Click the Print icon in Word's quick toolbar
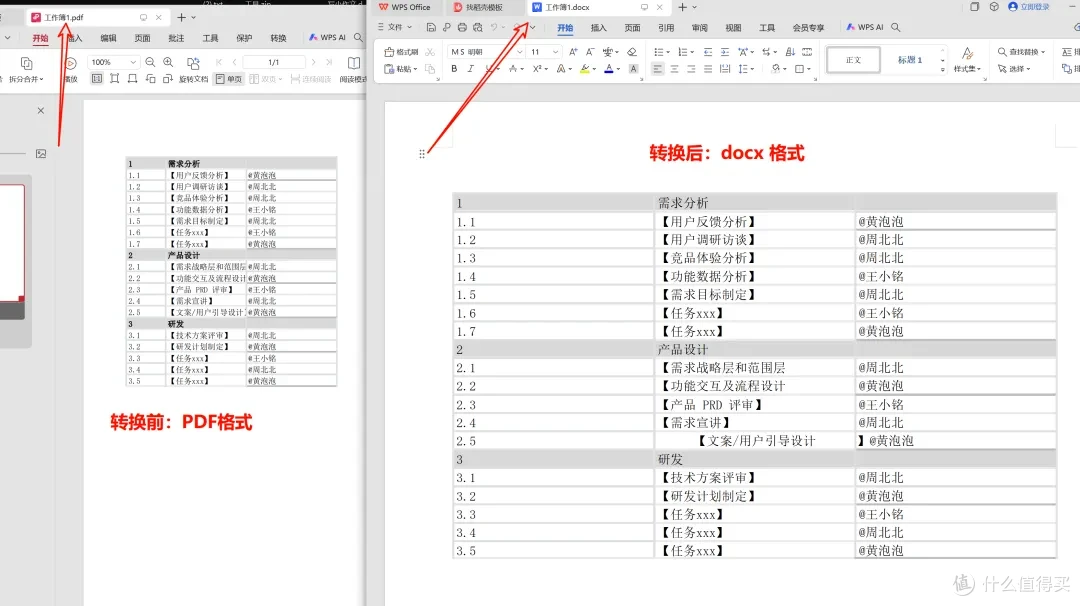The height and width of the screenshot is (606, 1080). [x=462, y=28]
